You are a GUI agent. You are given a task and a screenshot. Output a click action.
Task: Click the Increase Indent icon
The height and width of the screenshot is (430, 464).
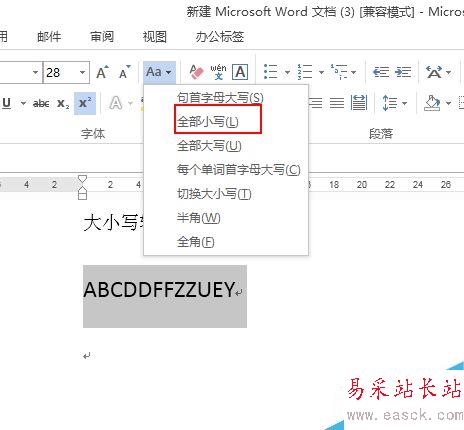(x=403, y=72)
